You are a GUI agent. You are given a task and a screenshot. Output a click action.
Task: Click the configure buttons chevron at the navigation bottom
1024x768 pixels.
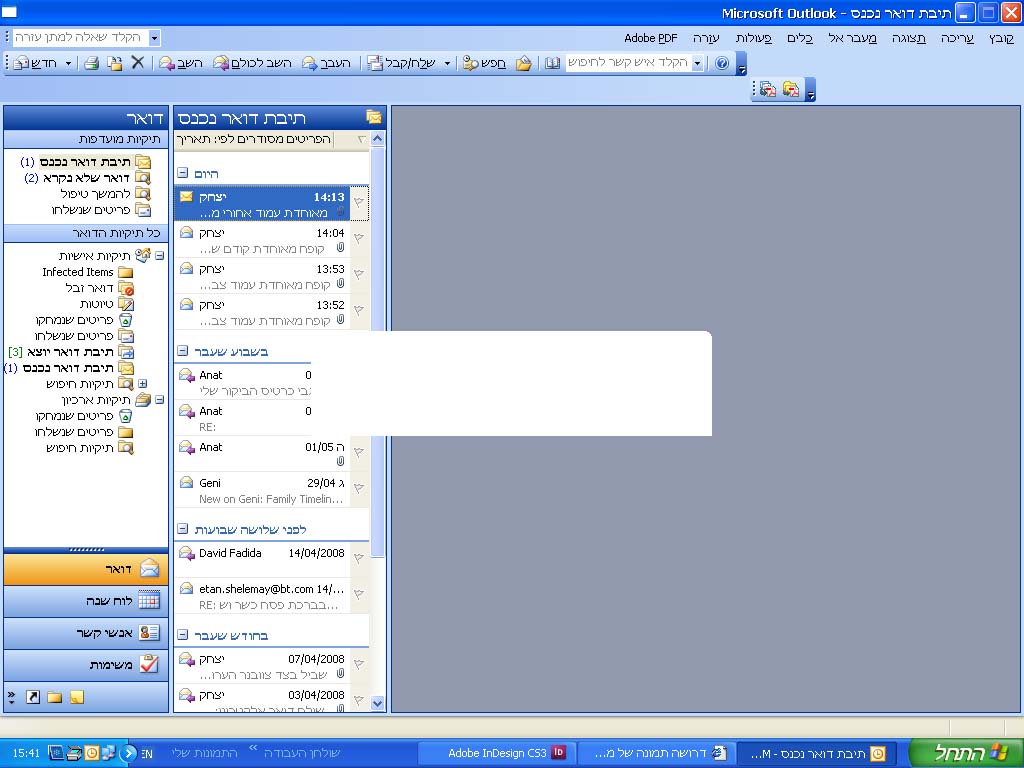[11, 697]
